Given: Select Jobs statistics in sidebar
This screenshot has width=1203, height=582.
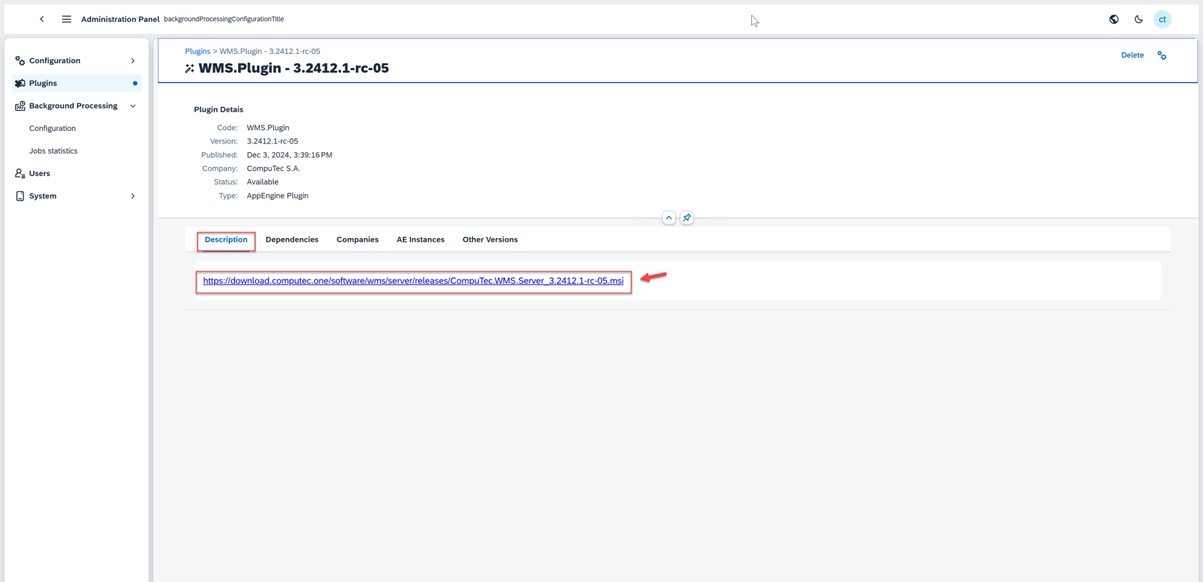Looking at the screenshot, I should coord(53,151).
